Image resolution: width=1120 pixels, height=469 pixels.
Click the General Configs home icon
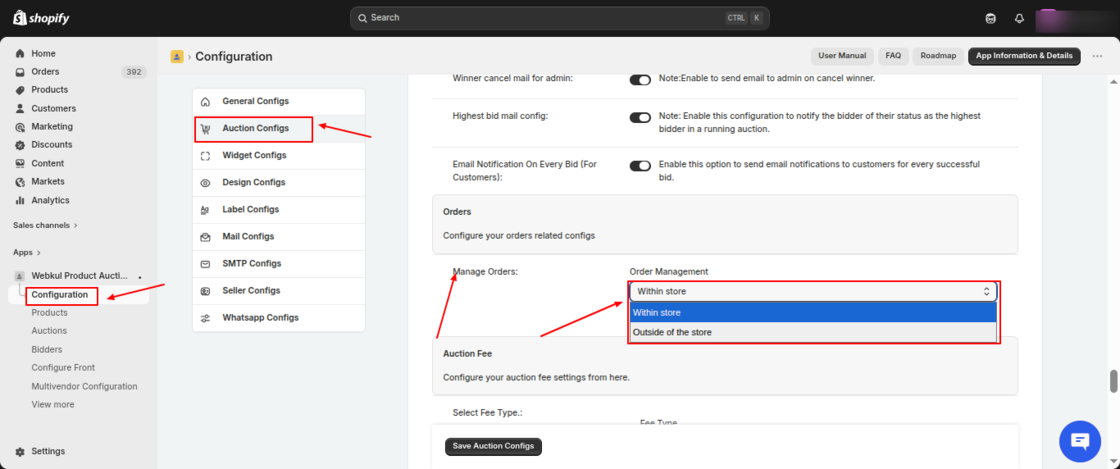pos(206,101)
